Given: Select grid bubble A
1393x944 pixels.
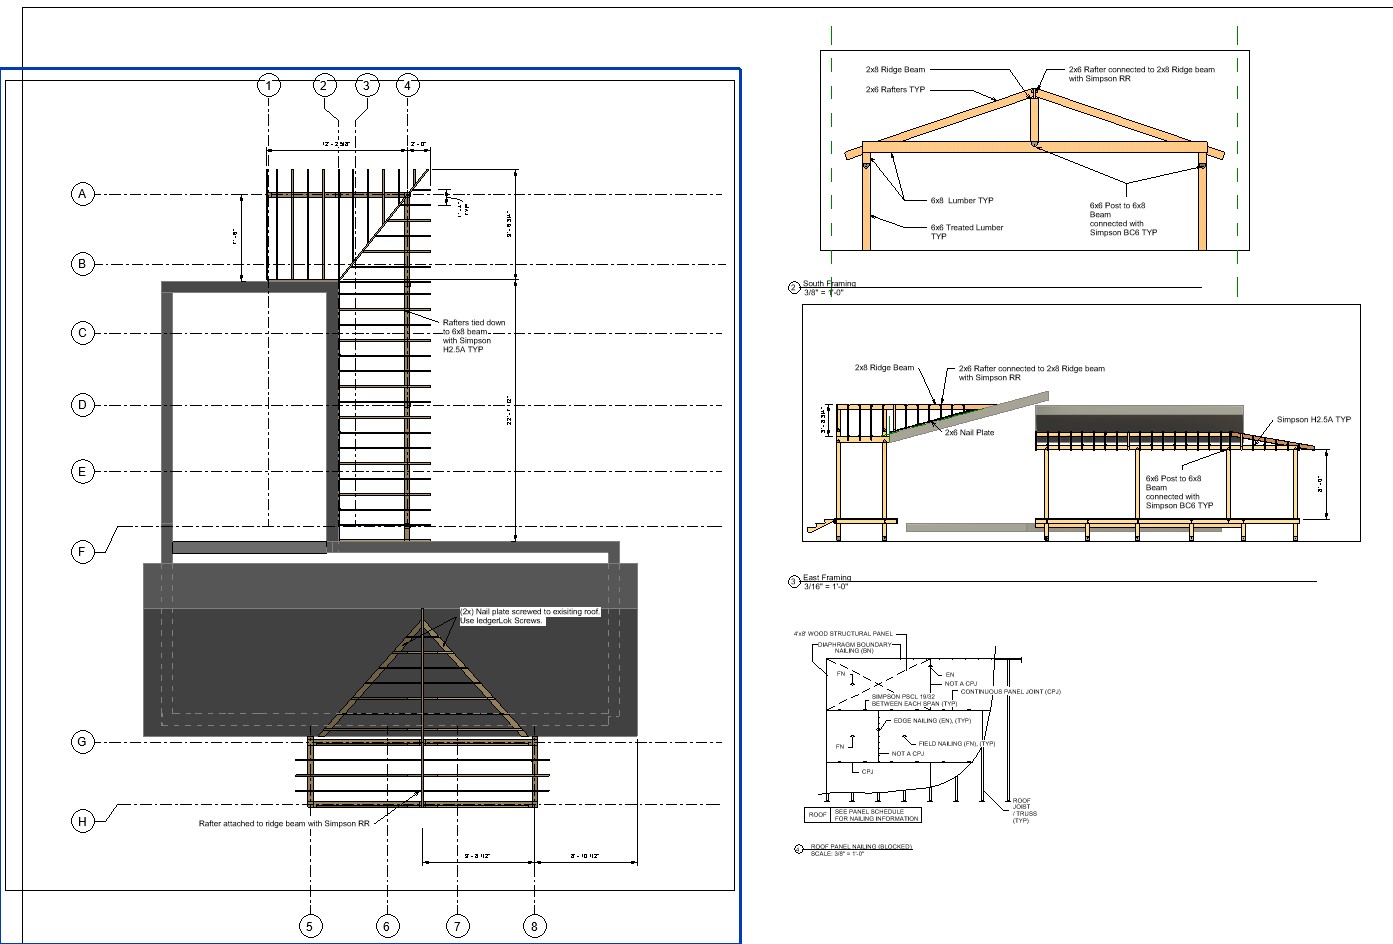Looking at the screenshot, I should (83, 194).
